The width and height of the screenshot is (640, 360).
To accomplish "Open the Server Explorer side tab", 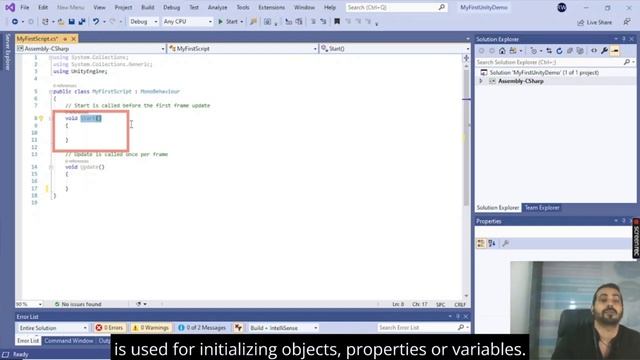I will point(7,52).
